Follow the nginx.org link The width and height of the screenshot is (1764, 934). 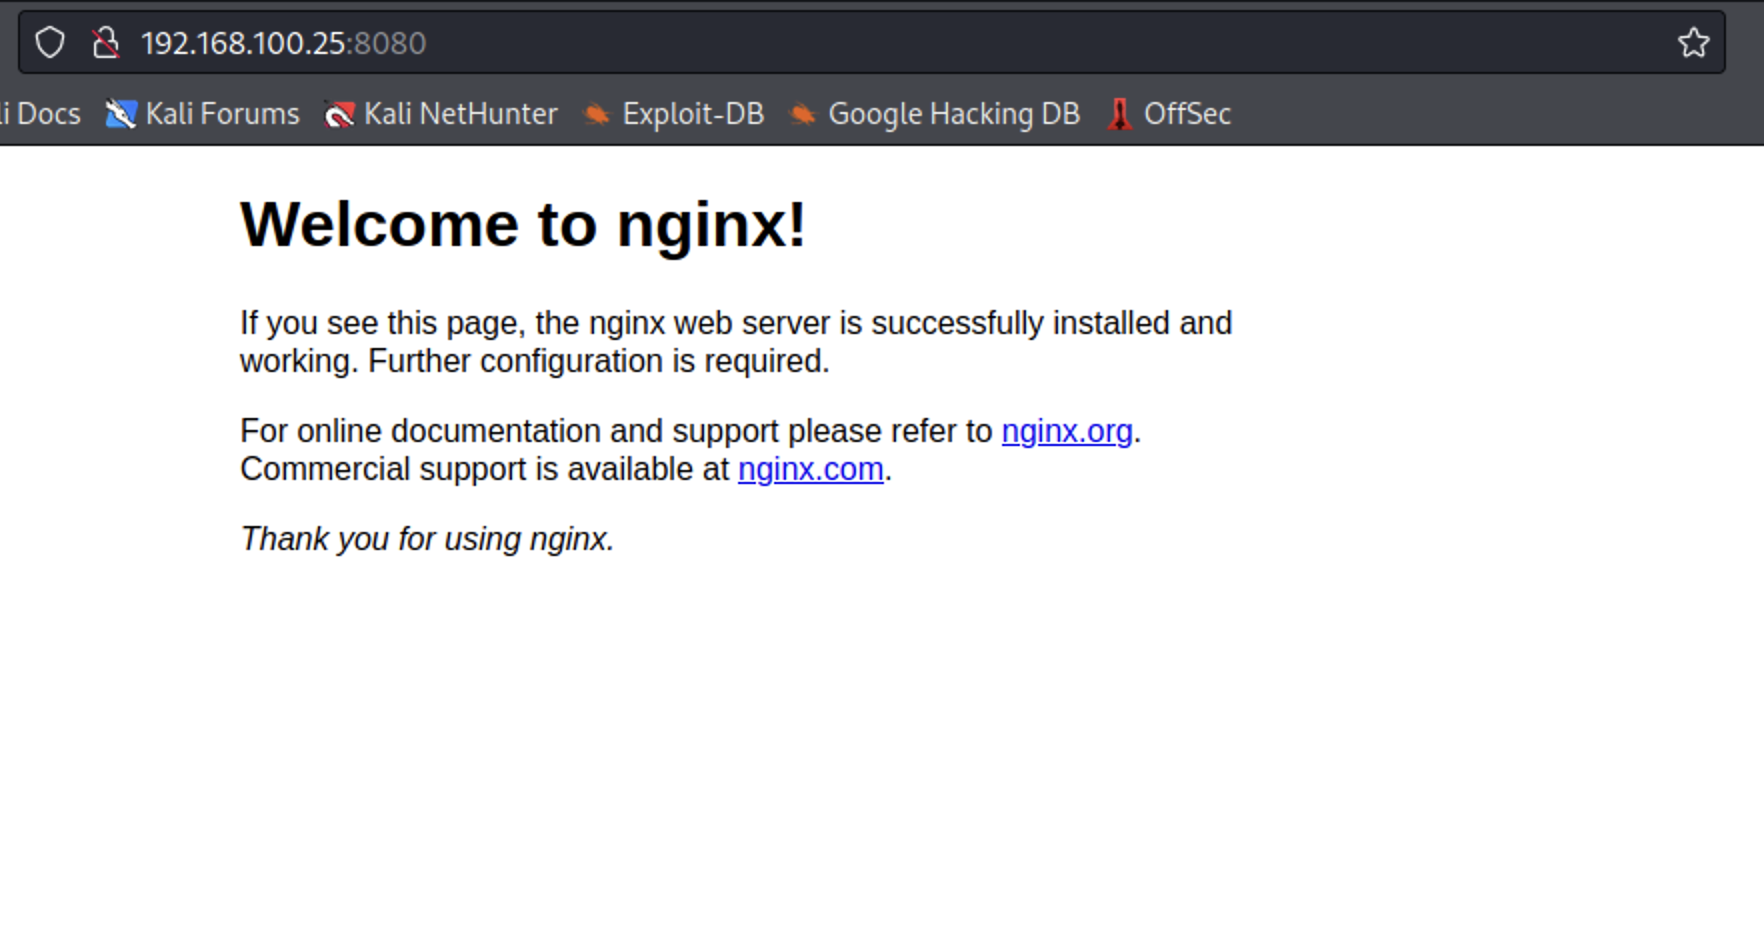(1067, 431)
